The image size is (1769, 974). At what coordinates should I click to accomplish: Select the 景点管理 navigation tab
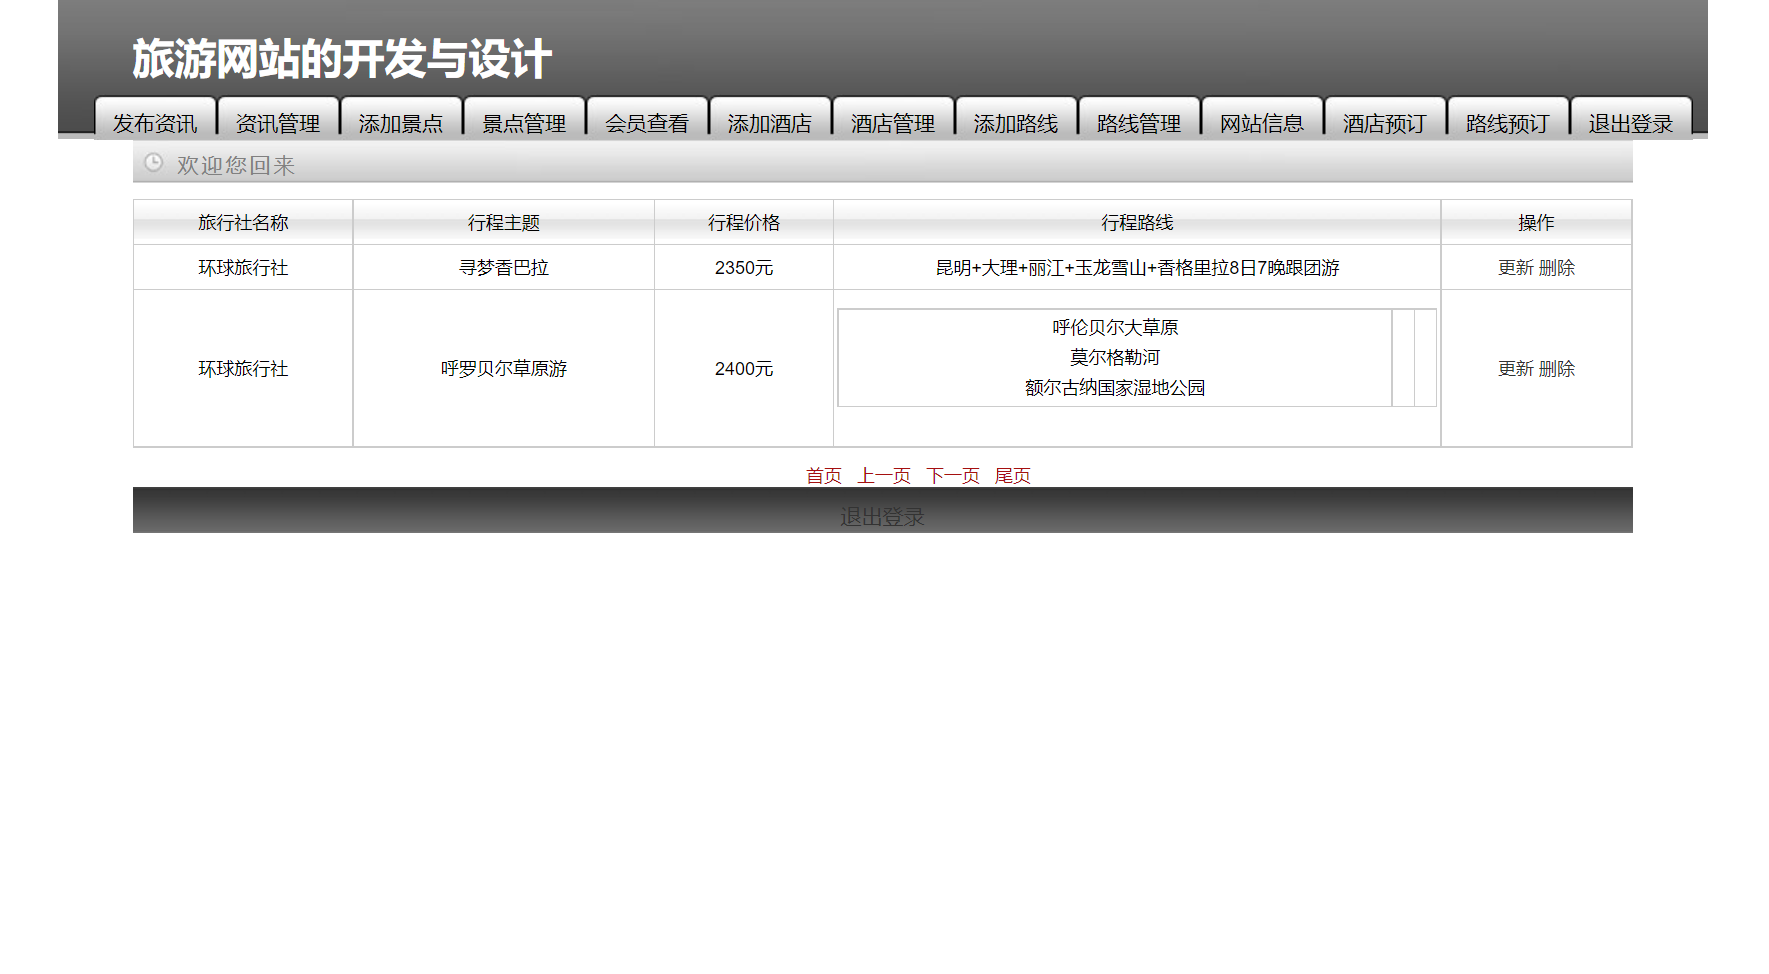[x=524, y=122]
